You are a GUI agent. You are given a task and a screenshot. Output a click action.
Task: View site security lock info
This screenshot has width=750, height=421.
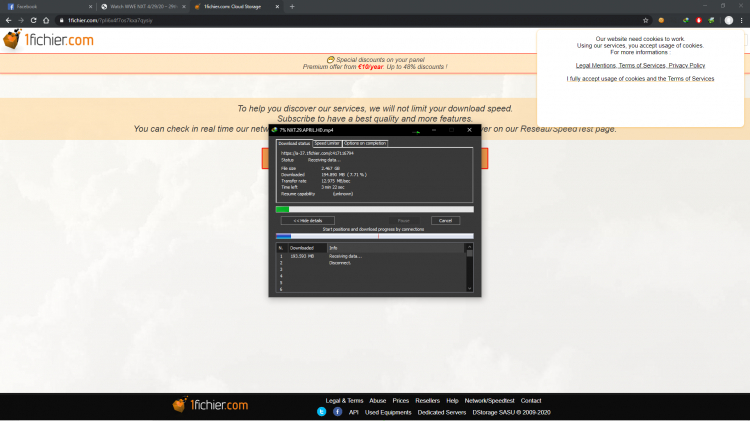click(61, 20)
